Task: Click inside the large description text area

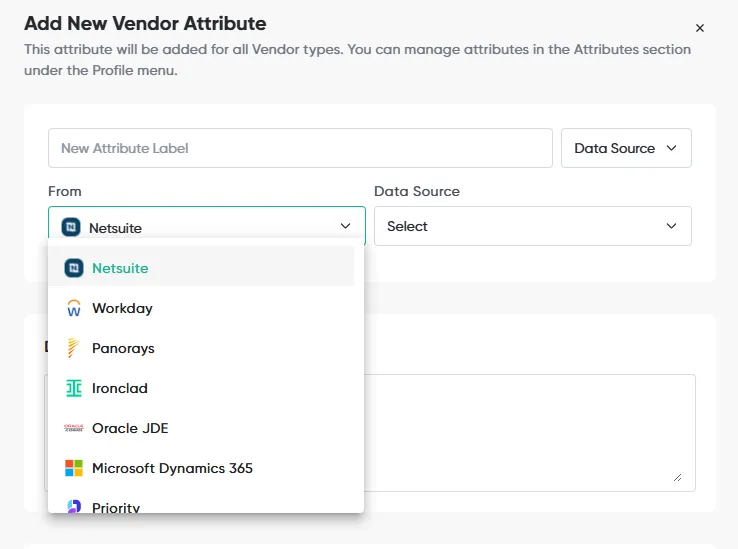Action: point(529,433)
